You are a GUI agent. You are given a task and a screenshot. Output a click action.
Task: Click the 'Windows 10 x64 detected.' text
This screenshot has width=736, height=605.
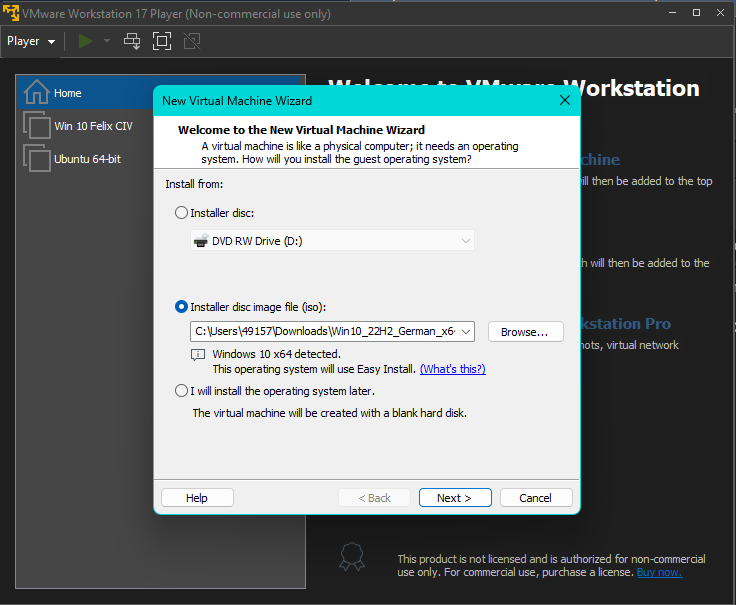click(276, 354)
